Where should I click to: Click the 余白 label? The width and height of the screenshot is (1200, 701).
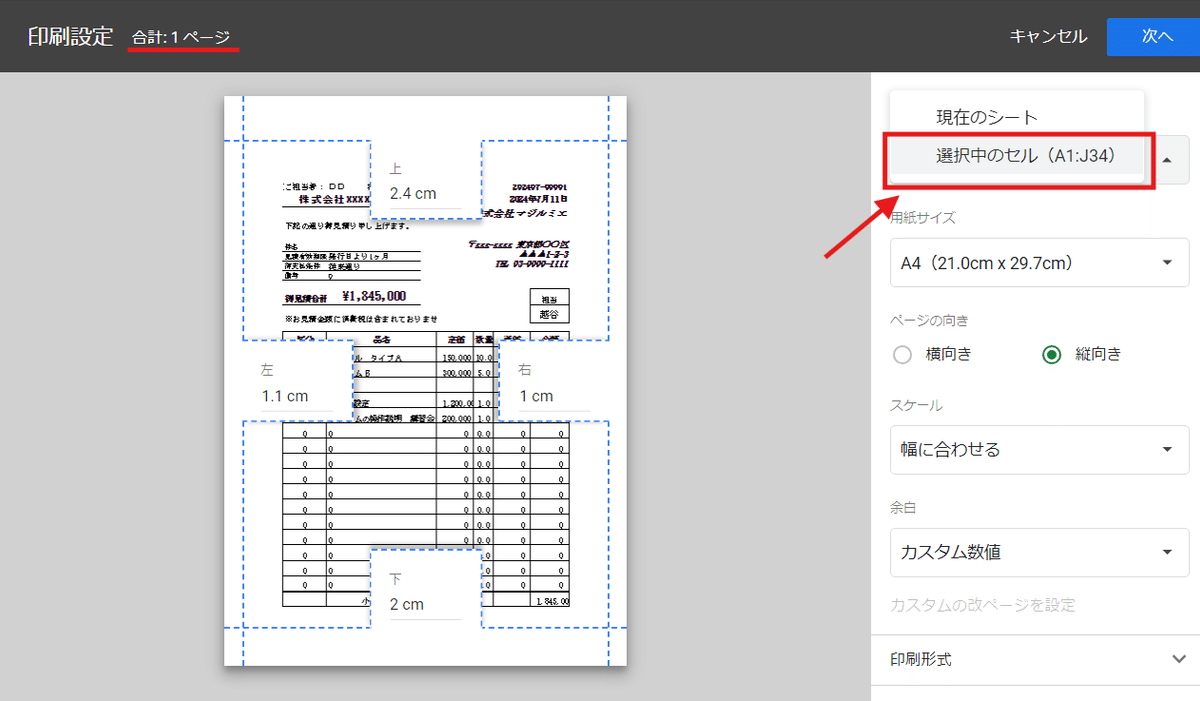pos(903,508)
